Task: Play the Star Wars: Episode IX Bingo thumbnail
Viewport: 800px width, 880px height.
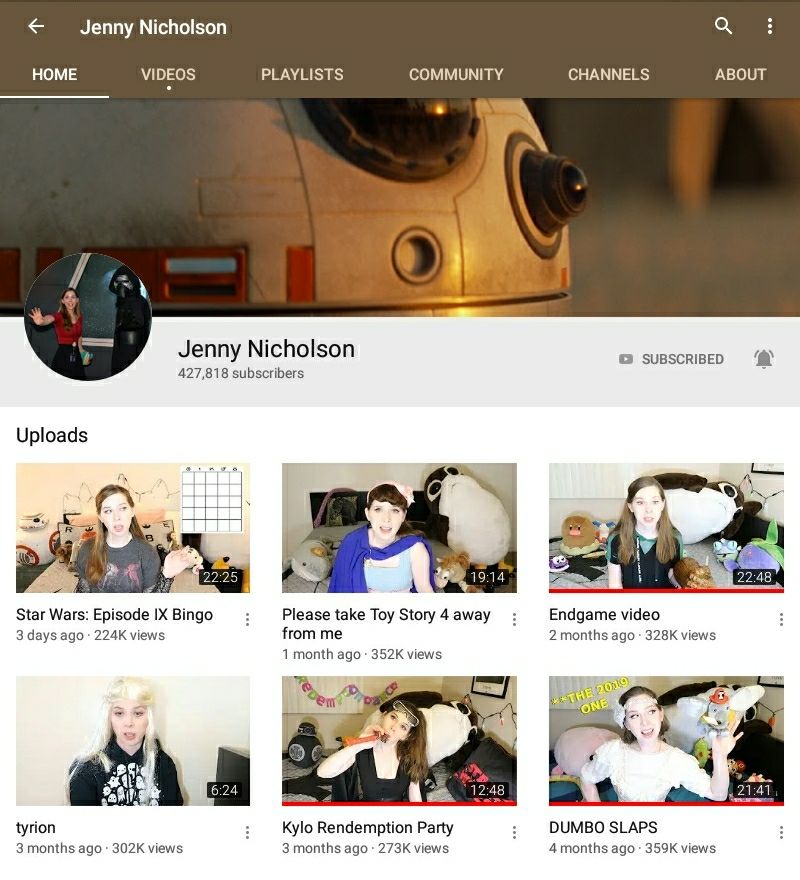Action: tap(133, 528)
